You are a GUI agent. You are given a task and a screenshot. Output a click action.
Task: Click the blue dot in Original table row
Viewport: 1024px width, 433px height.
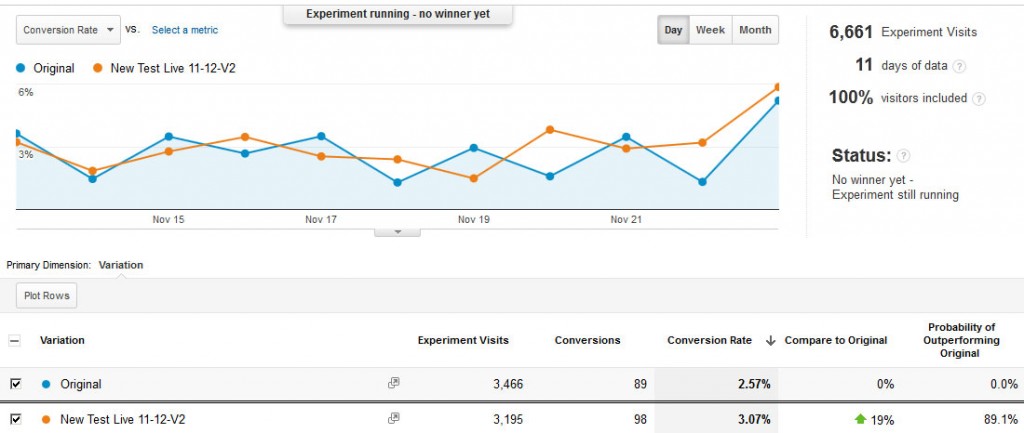point(46,384)
